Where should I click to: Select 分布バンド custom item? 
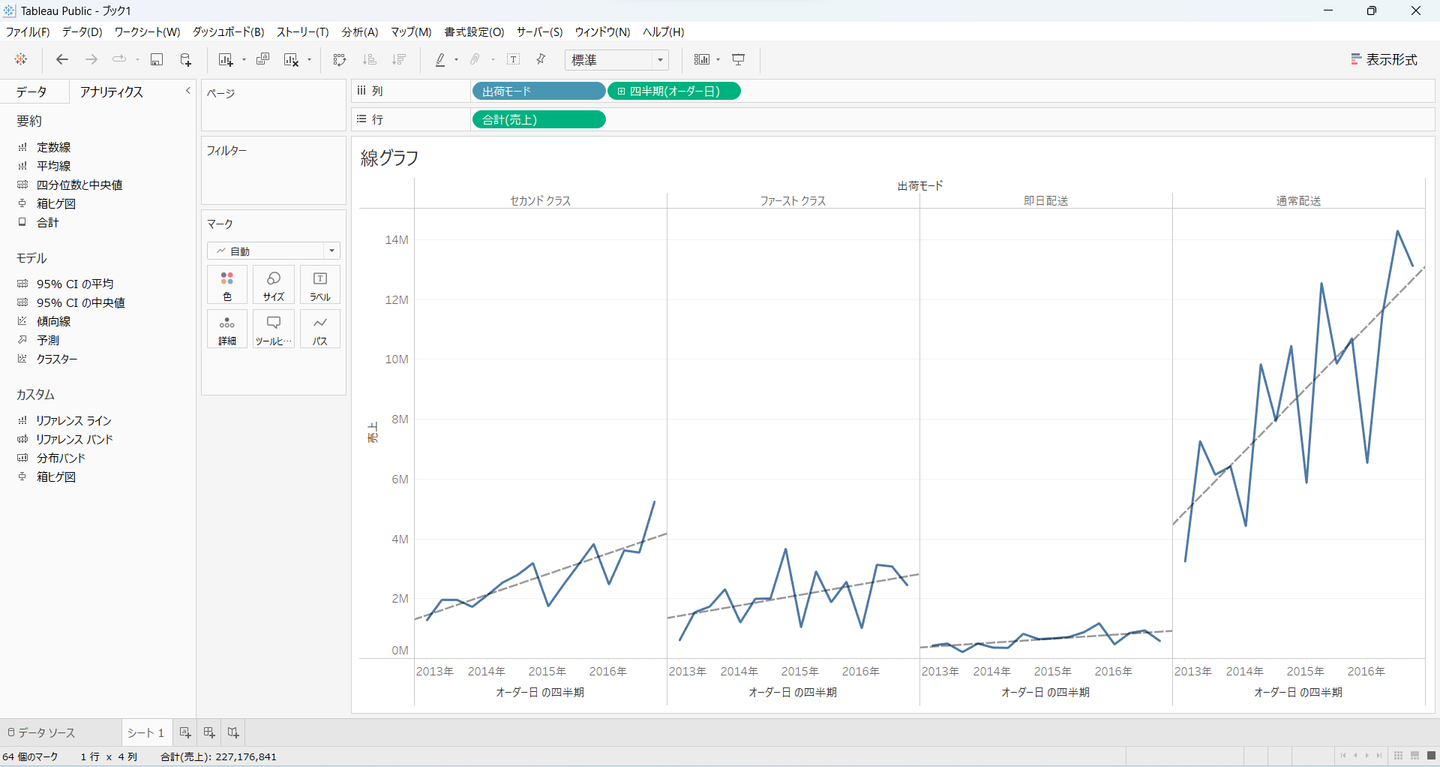(x=61, y=458)
